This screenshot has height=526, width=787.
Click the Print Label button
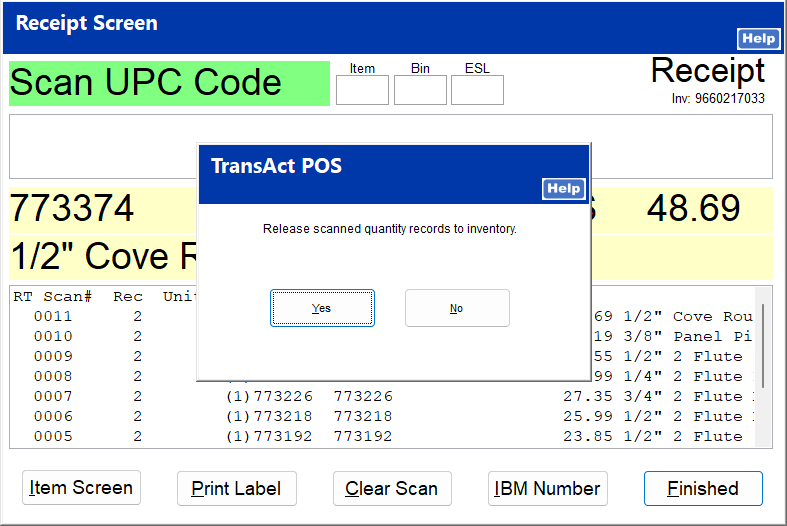pyautogui.click(x=236, y=488)
